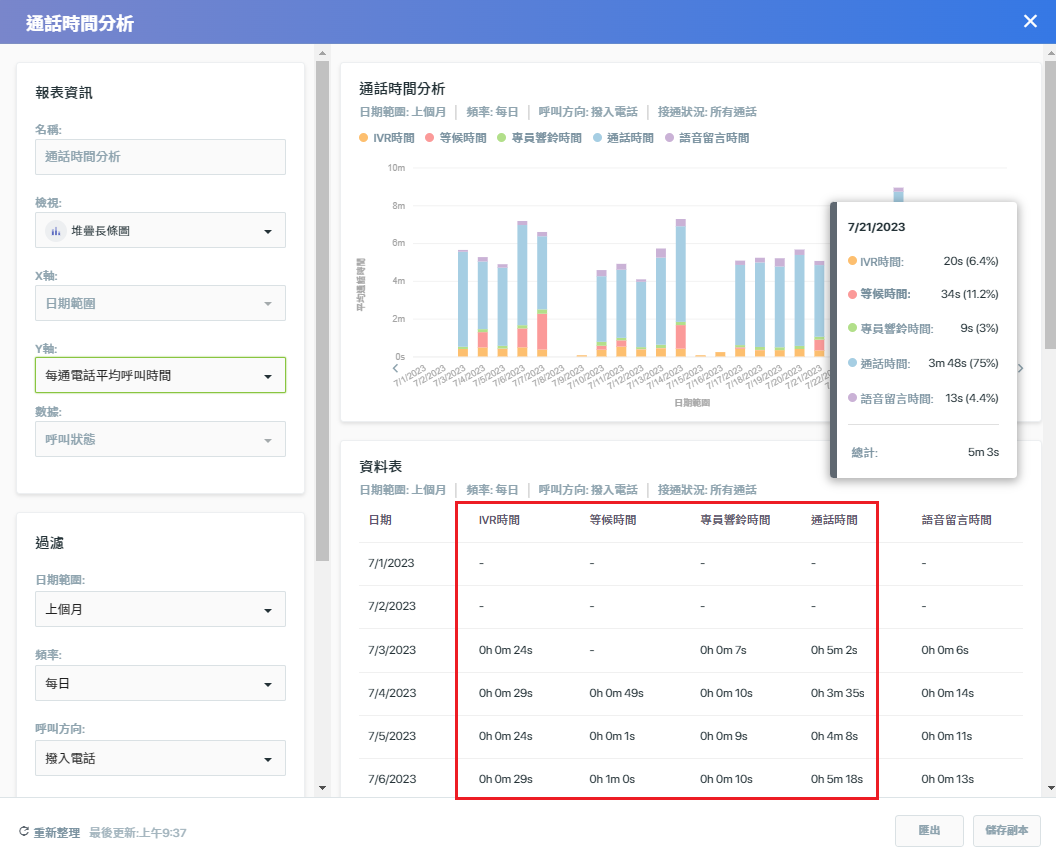Click the 0h 4m 8s talk time cell
The width and height of the screenshot is (1056, 864).
point(834,736)
